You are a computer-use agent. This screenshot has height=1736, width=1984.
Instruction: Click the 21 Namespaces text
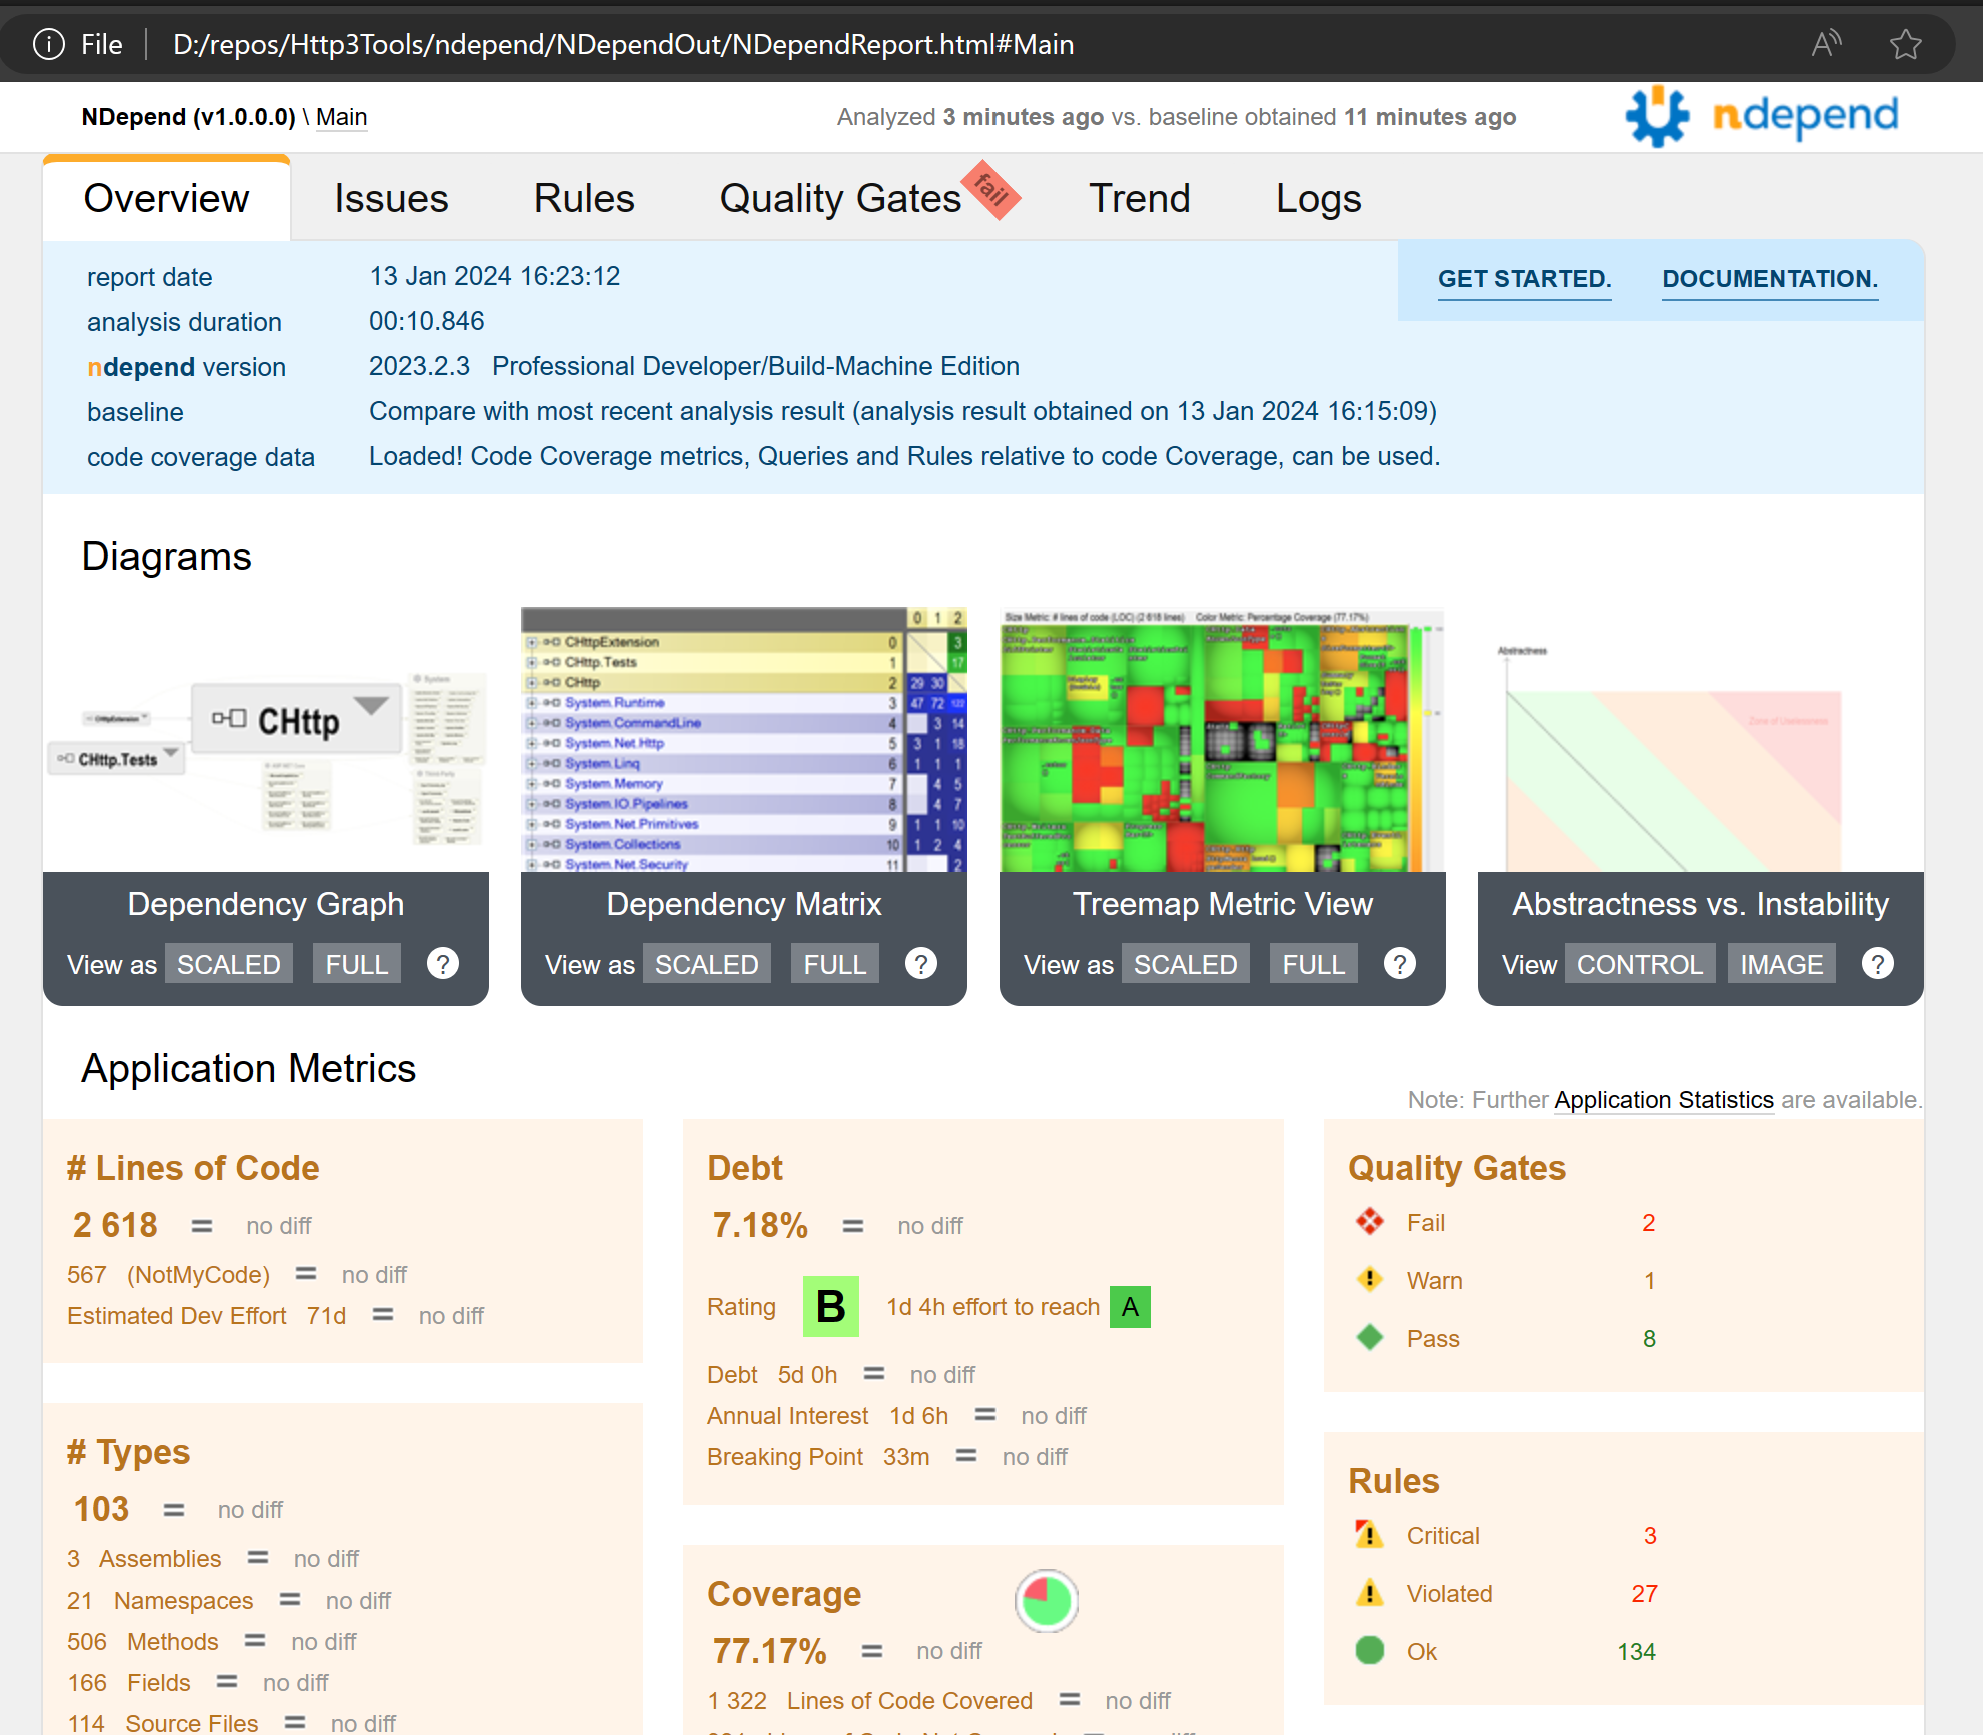(160, 1601)
